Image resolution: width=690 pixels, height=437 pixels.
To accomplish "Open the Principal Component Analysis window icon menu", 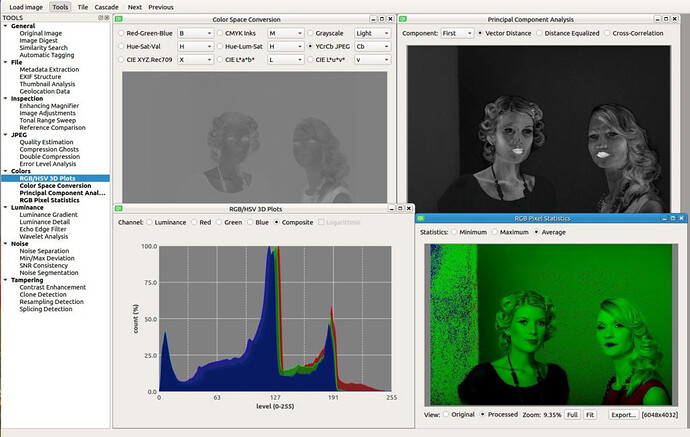I will coord(404,19).
